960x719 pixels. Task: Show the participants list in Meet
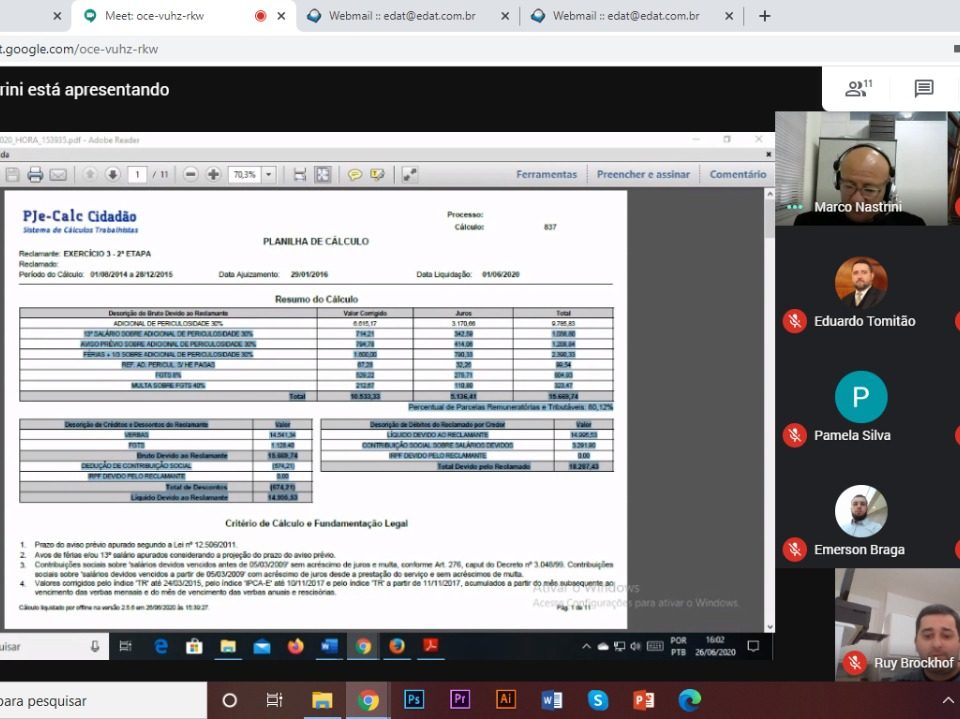pos(858,89)
